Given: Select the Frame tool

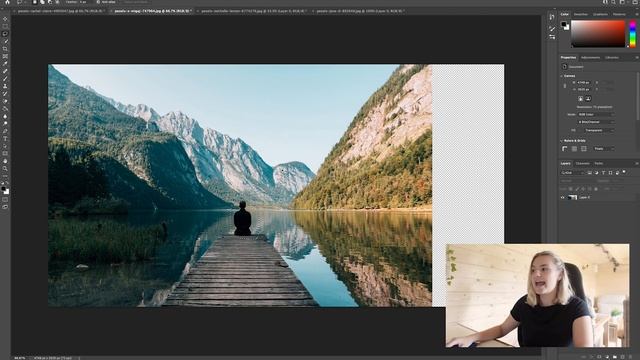Looking at the screenshot, I should click(x=5, y=56).
